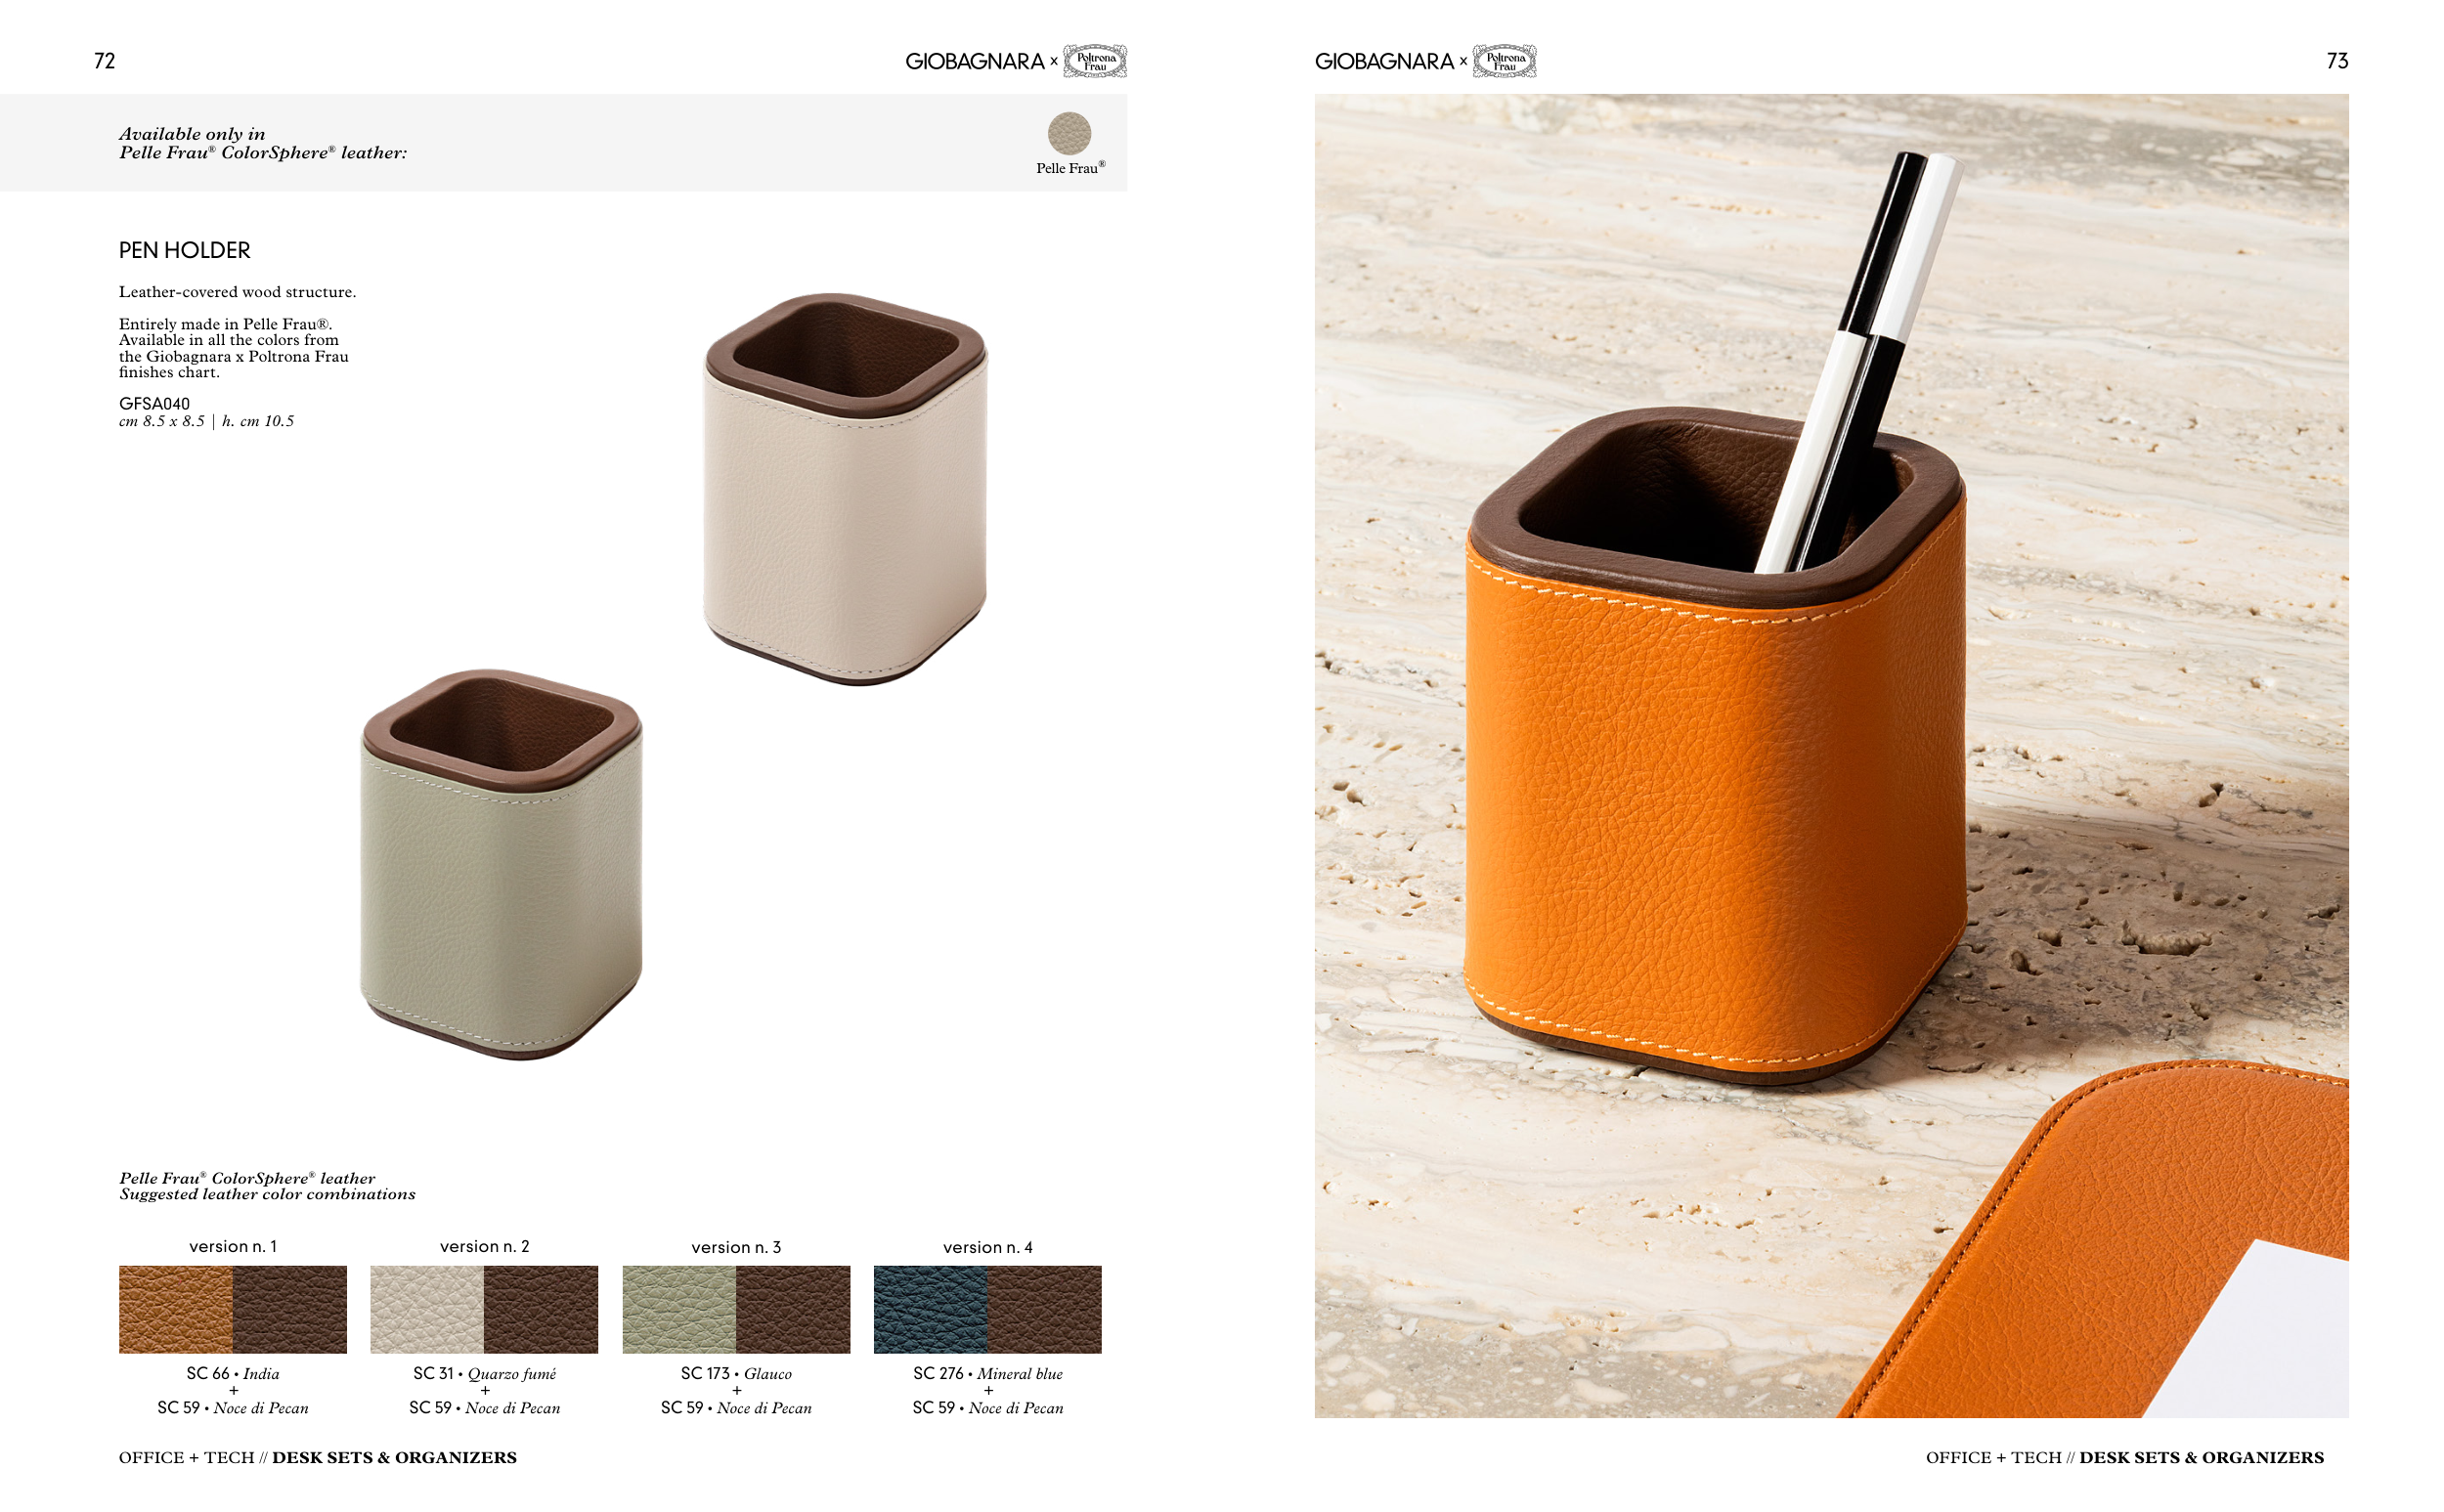
Task: Select the India orange leather swatch
Action: 176,1309
